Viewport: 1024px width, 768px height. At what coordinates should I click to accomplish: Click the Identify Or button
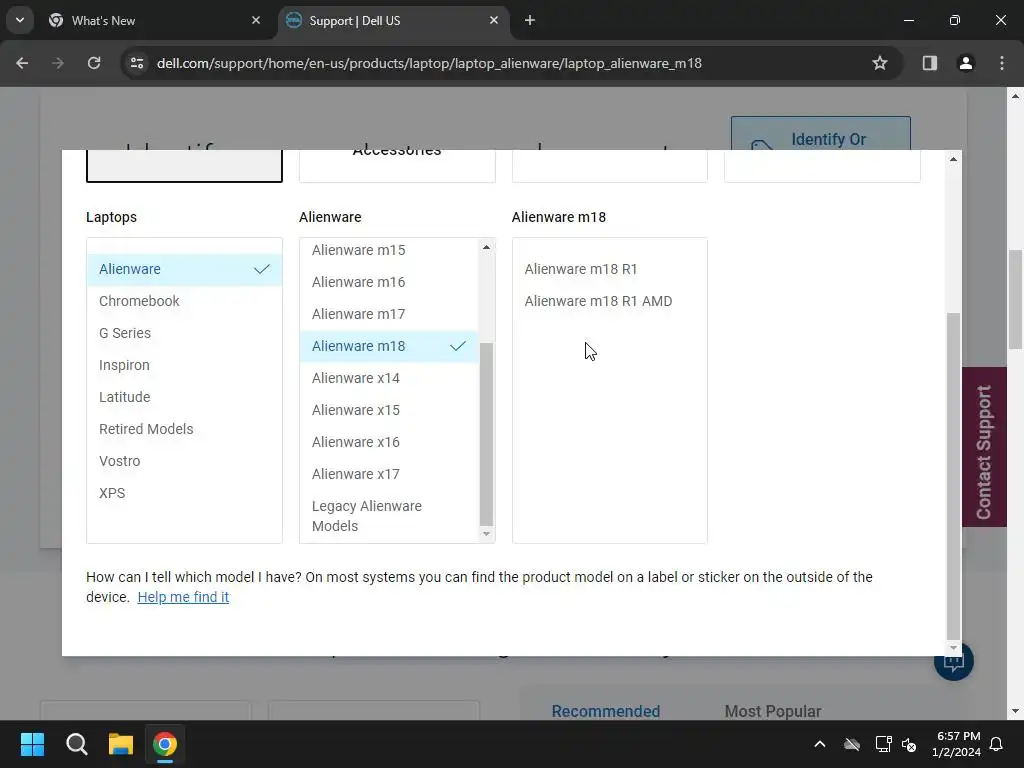click(x=821, y=134)
